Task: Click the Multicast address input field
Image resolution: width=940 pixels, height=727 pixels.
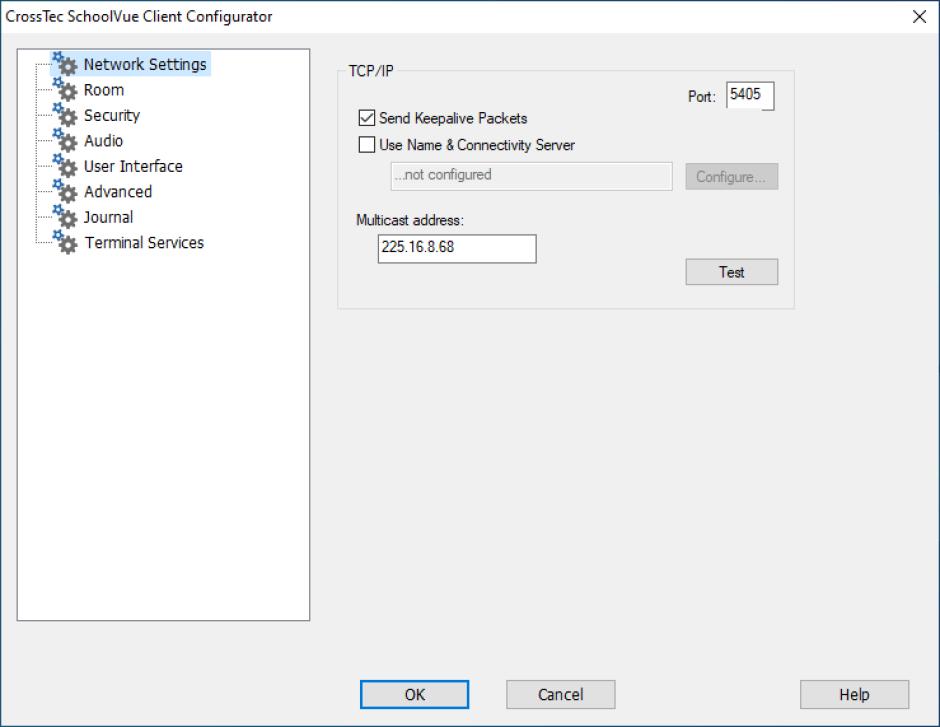Action: (x=457, y=248)
